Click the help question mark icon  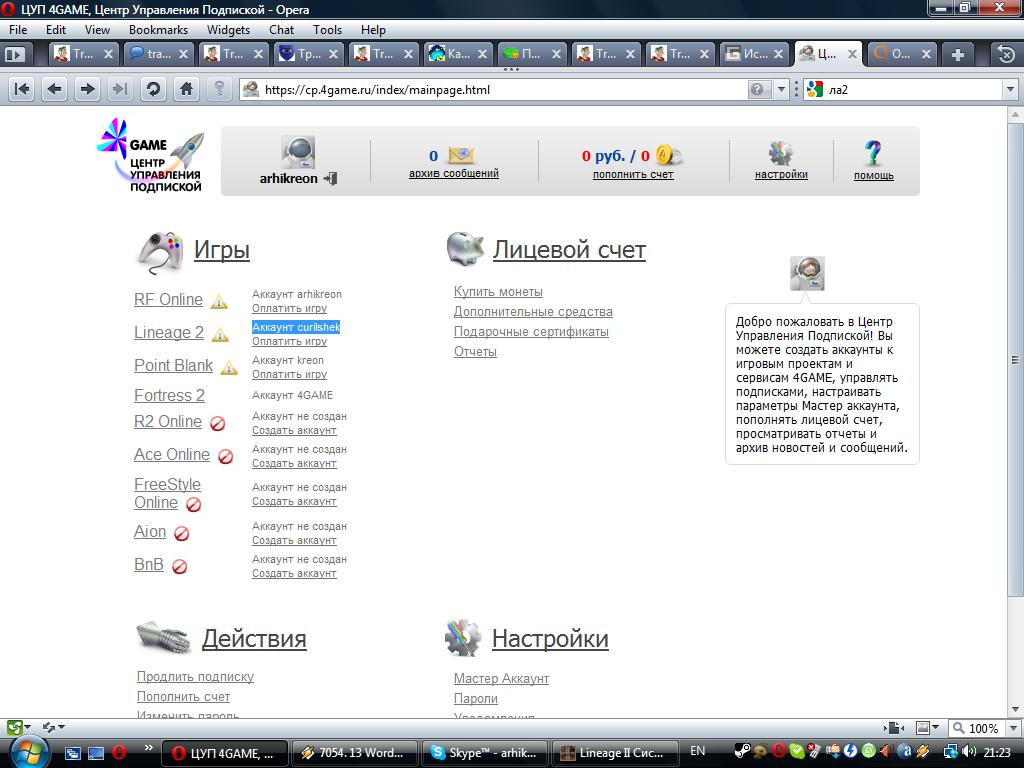(872, 153)
